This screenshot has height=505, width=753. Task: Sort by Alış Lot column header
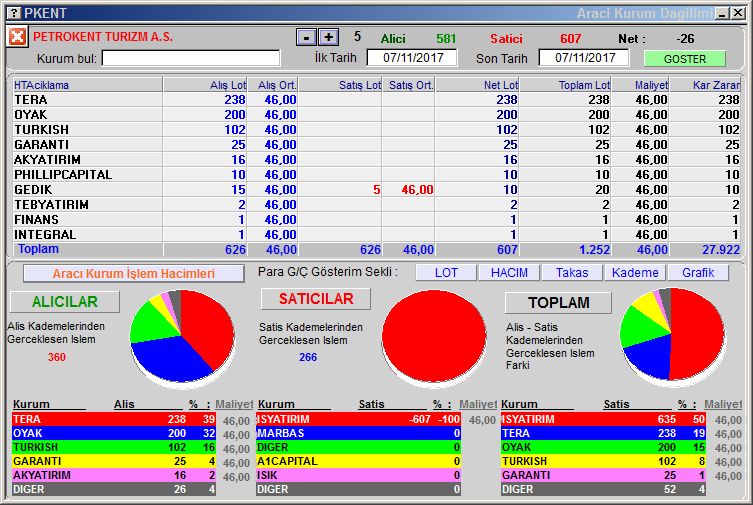206,85
